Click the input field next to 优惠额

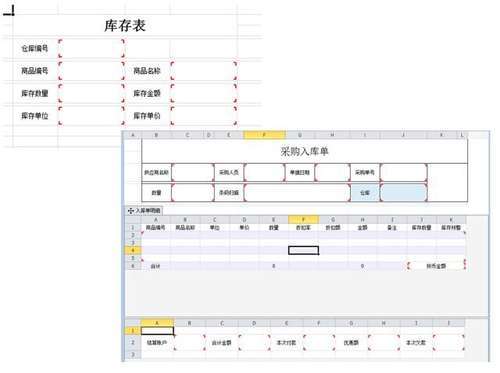click(384, 343)
